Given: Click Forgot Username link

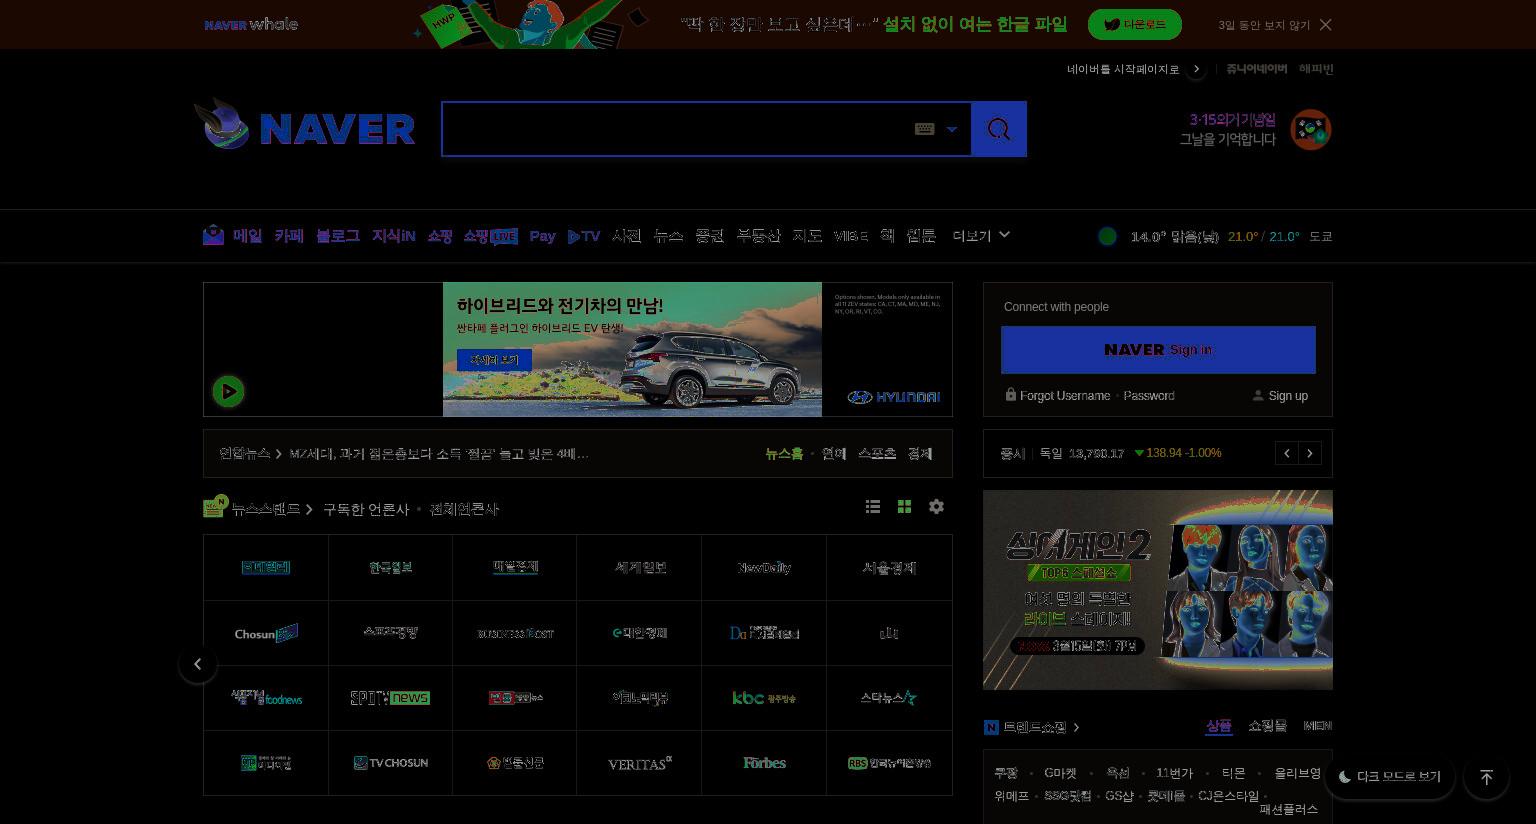Looking at the screenshot, I should 1064,396.
